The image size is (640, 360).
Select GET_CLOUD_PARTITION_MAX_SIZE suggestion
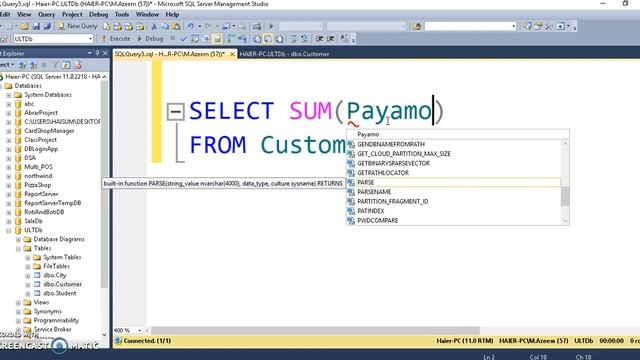[x=453, y=154]
